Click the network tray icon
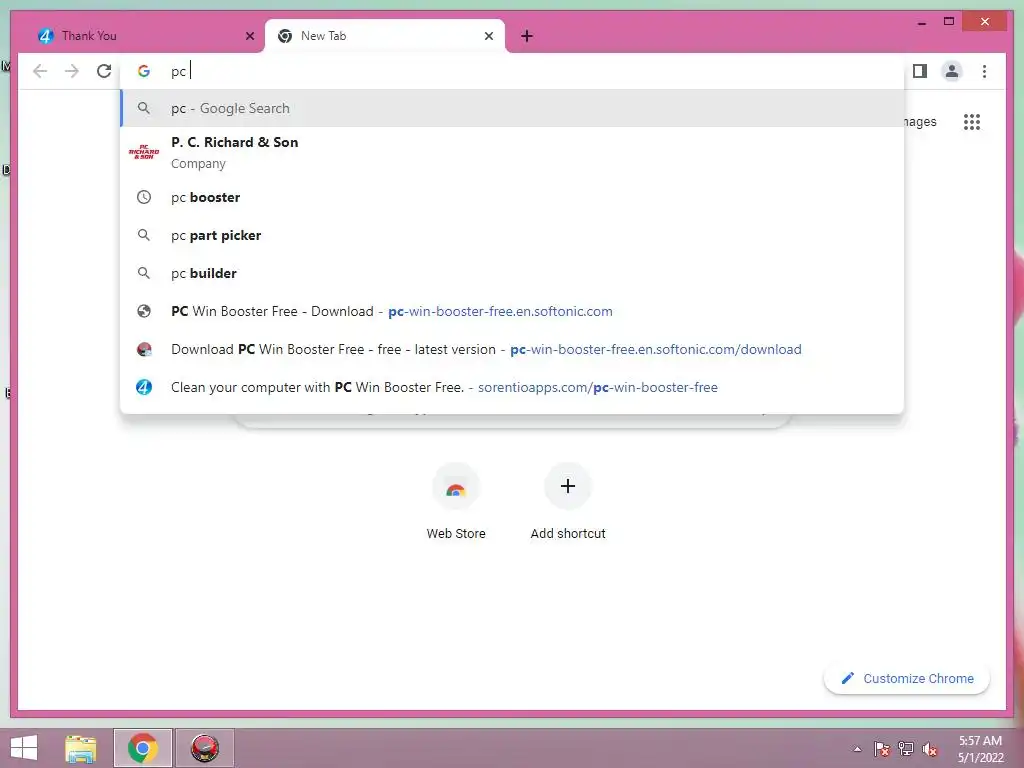This screenshot has height=768, width=1024. 906,749
